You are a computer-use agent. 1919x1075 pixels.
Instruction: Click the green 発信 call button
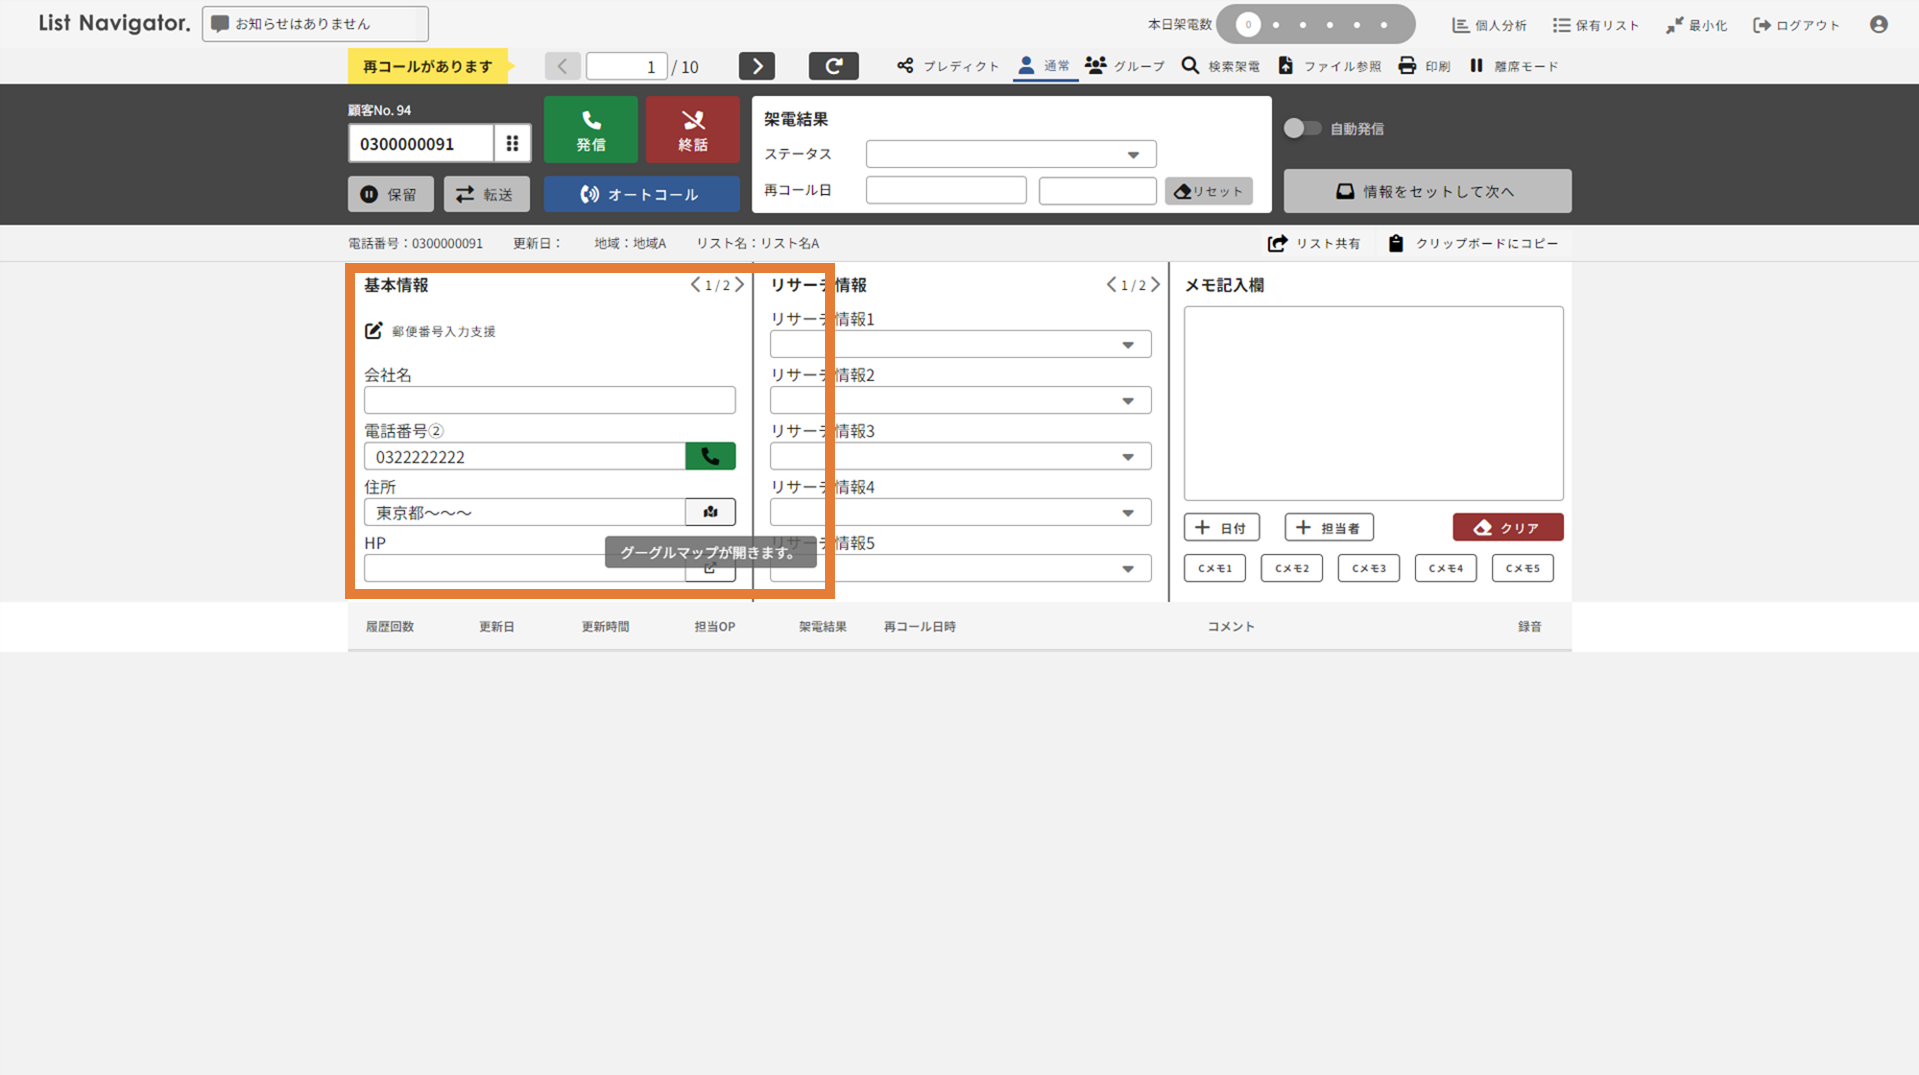[590, 130]
